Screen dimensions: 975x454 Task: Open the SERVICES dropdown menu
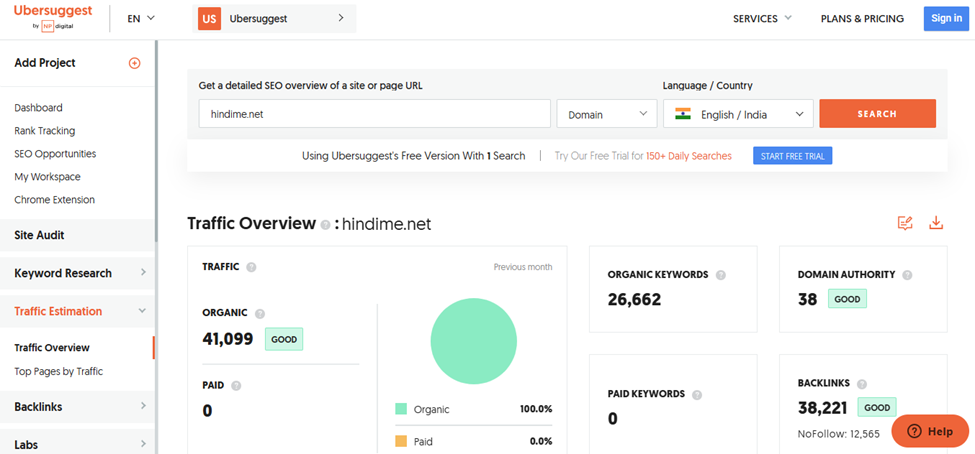click(762, 19)
